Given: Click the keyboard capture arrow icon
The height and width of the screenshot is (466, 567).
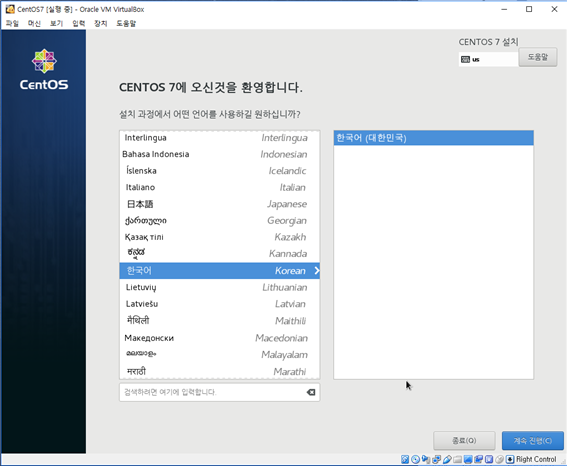Looking at the screenshot, I should point(510,459).
